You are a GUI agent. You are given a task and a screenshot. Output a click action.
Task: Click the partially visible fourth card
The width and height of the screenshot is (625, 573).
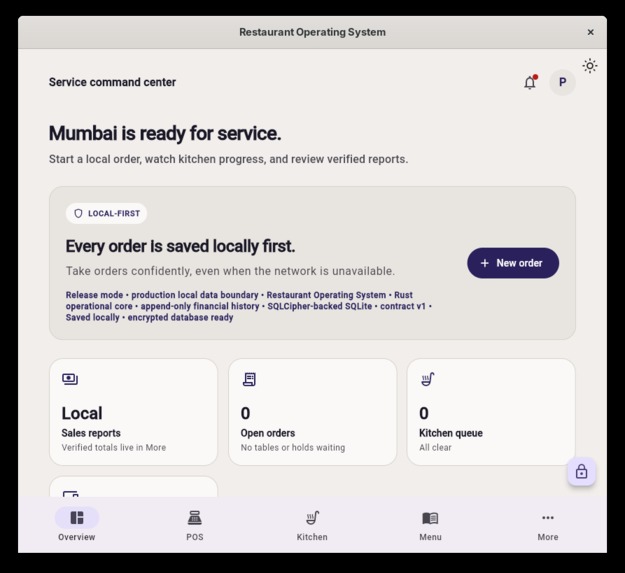[x=134, y=486]
